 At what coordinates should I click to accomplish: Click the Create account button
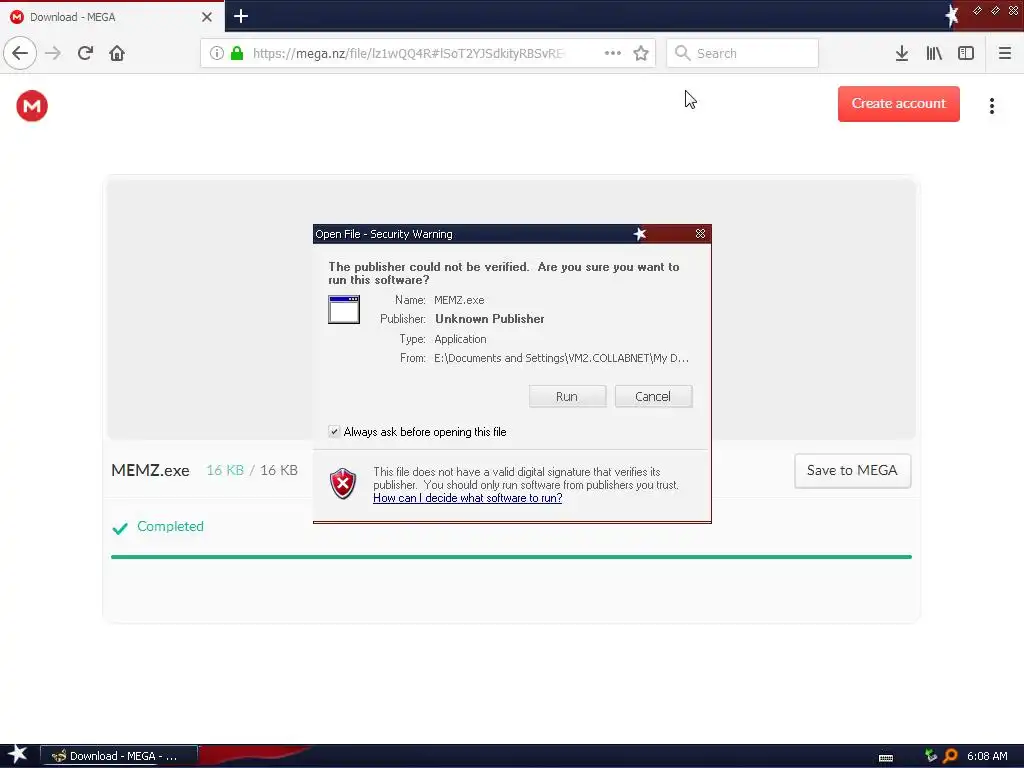tap(899, 103)
